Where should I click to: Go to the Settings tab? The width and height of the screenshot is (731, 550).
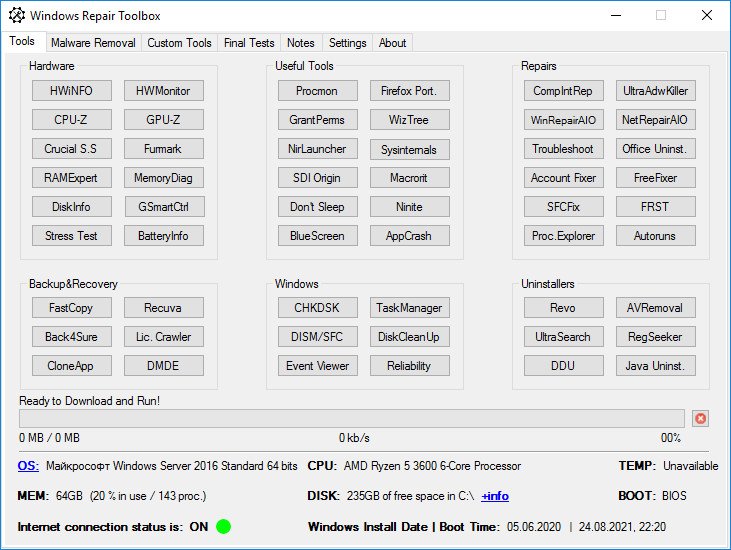point(347,43)
